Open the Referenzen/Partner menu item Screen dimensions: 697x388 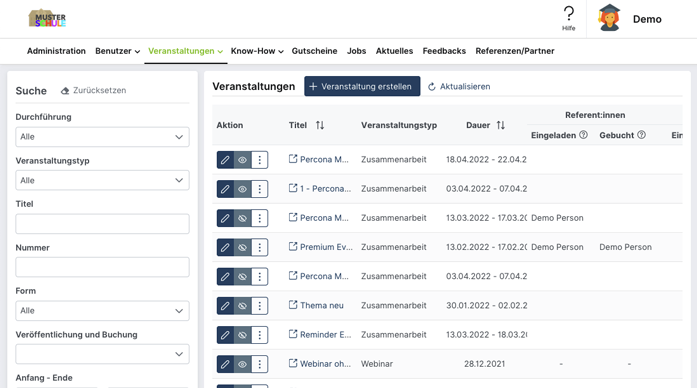(515, 51)
